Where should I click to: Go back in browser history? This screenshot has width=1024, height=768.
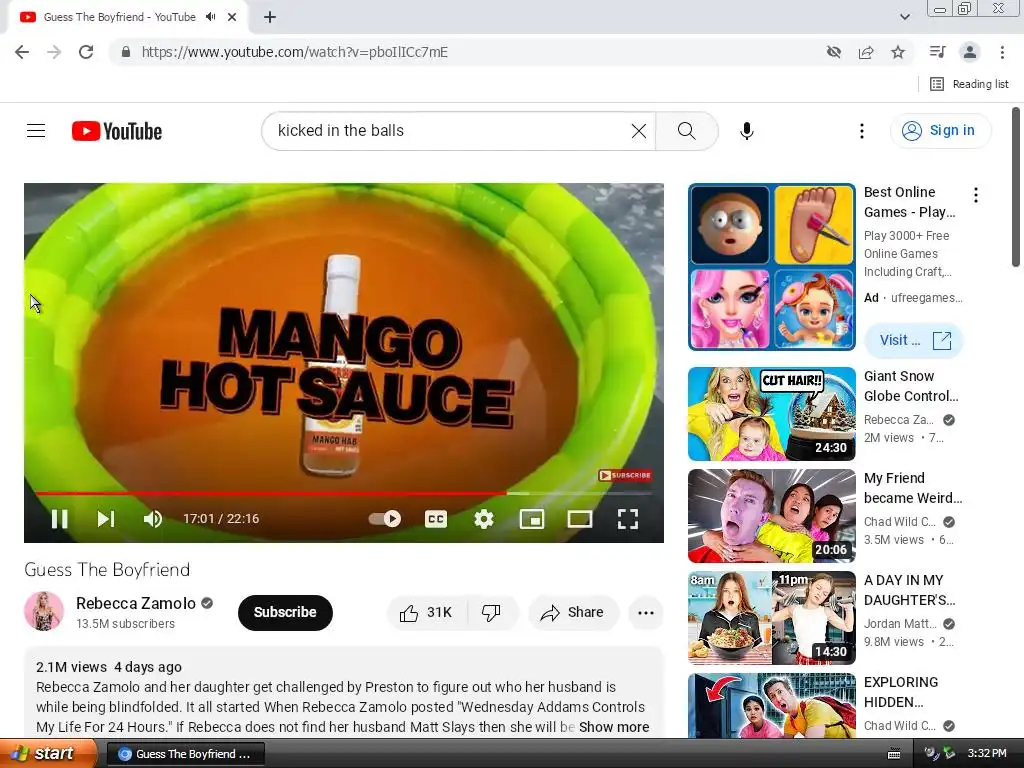(x=22, y=52)
